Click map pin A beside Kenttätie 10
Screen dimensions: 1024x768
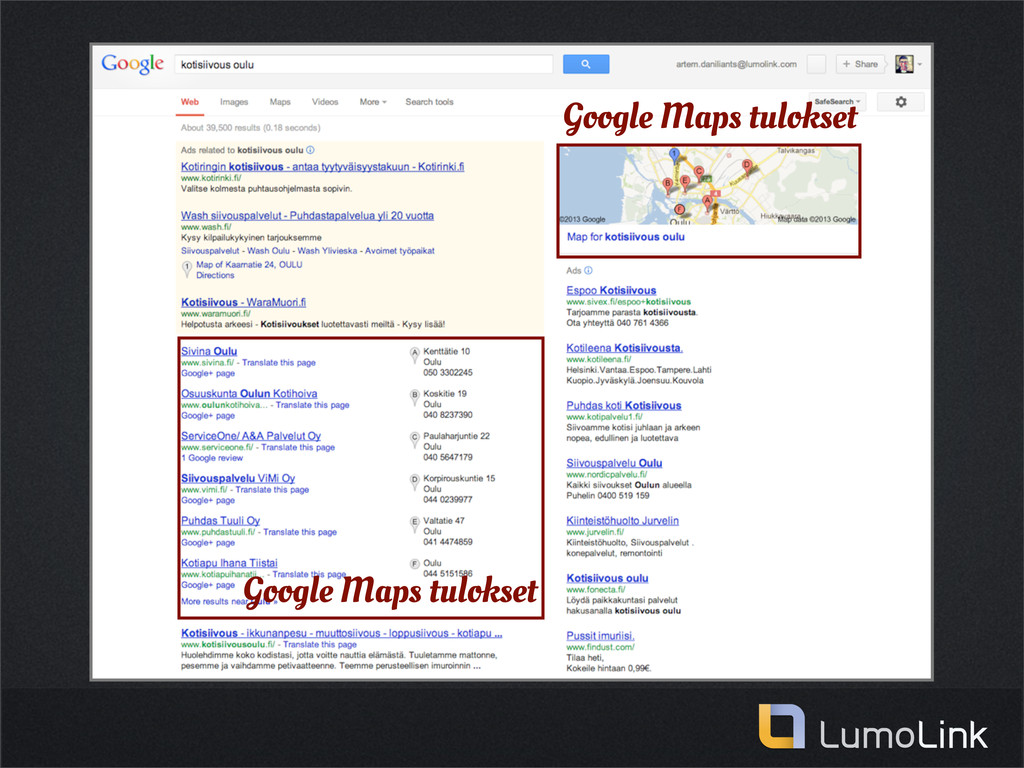414,355
